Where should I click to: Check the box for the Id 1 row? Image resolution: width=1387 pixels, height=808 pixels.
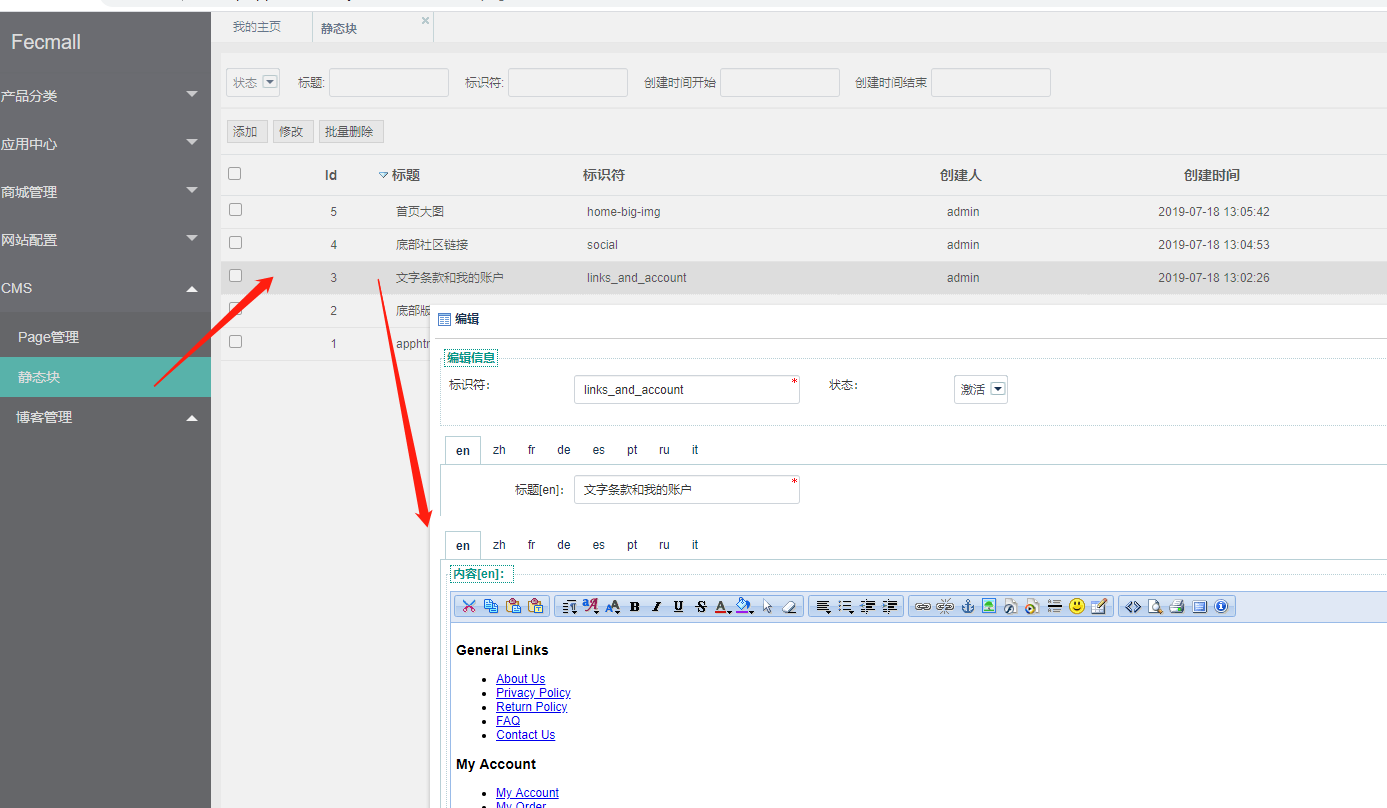[235, 342]
